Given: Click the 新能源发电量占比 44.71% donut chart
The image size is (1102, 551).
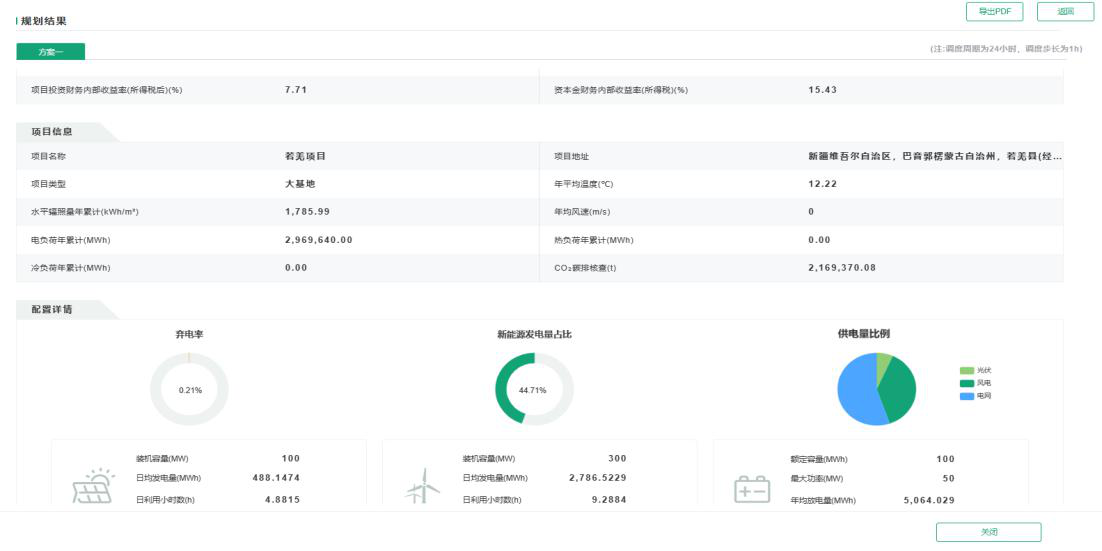Looking at the screenshot, I should [533, 390].
